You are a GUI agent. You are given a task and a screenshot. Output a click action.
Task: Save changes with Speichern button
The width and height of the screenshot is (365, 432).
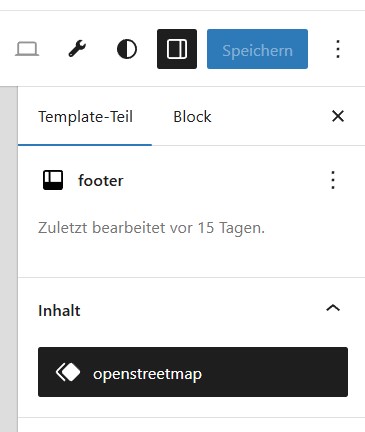coord(257,49)
